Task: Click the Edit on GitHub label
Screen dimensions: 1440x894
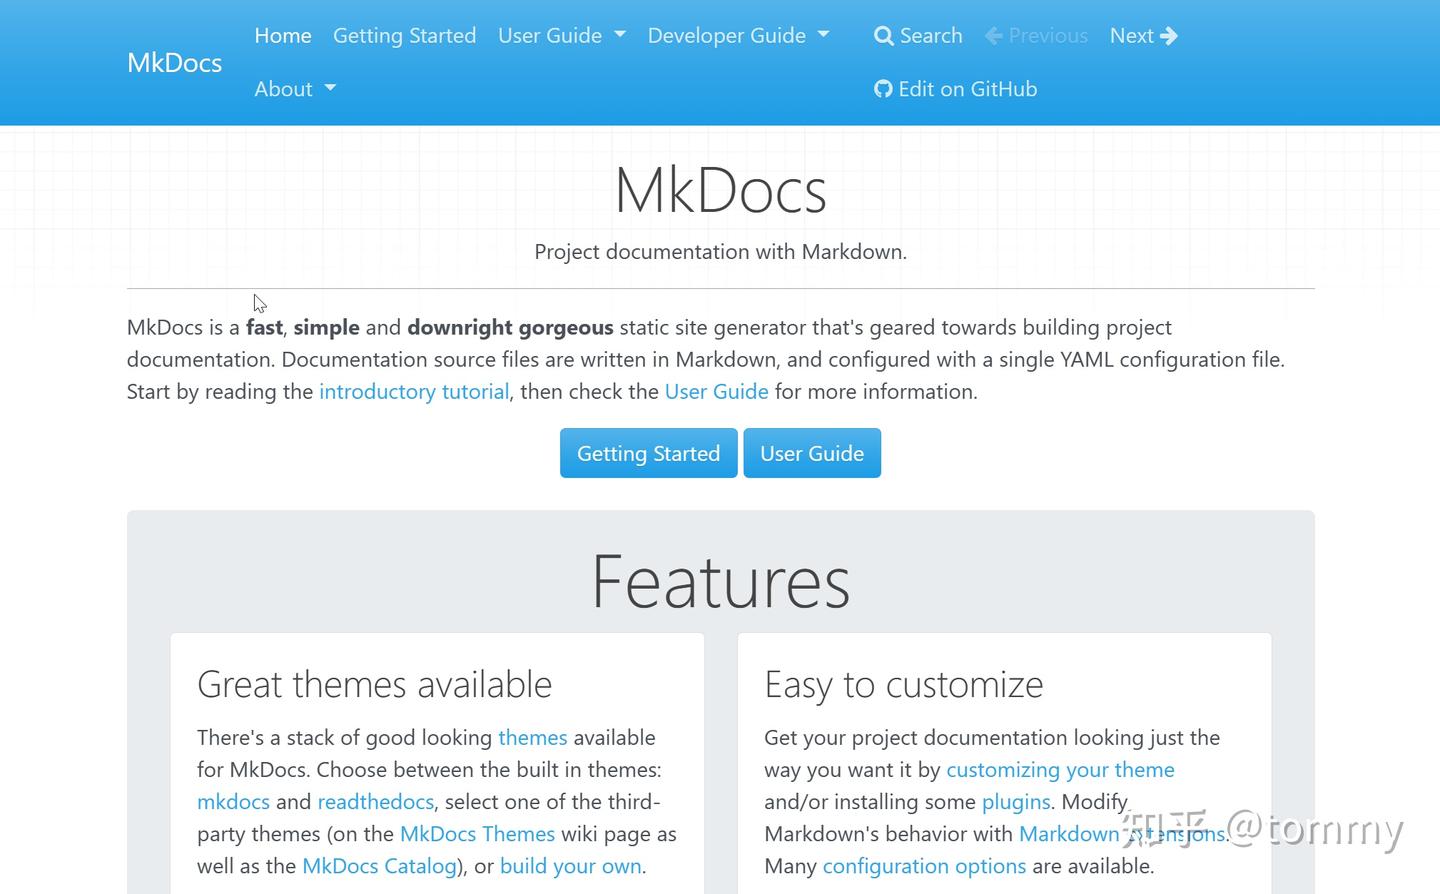Action: [x=968, y=89]
